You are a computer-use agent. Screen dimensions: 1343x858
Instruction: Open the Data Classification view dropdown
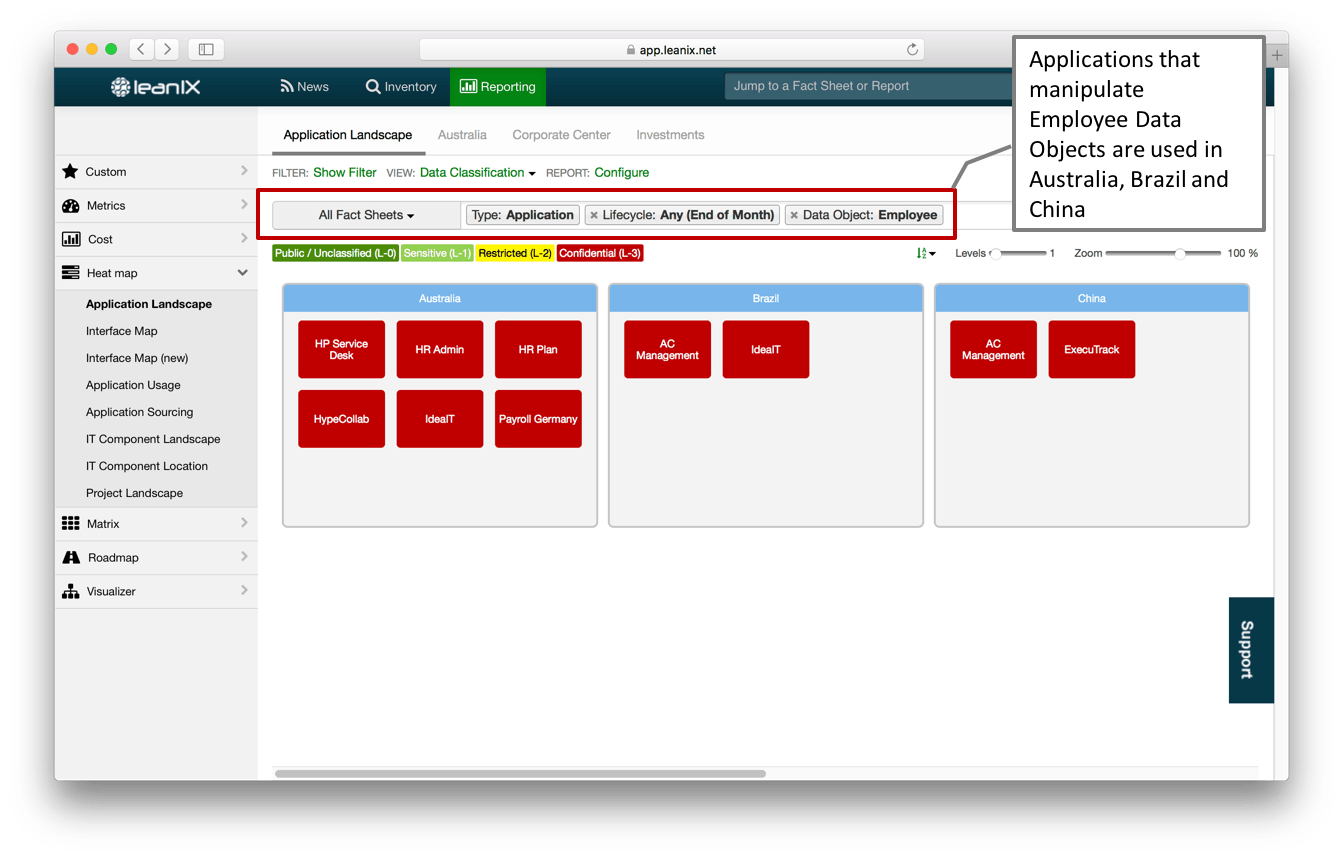pyautogui.click(x=477, y=172)
